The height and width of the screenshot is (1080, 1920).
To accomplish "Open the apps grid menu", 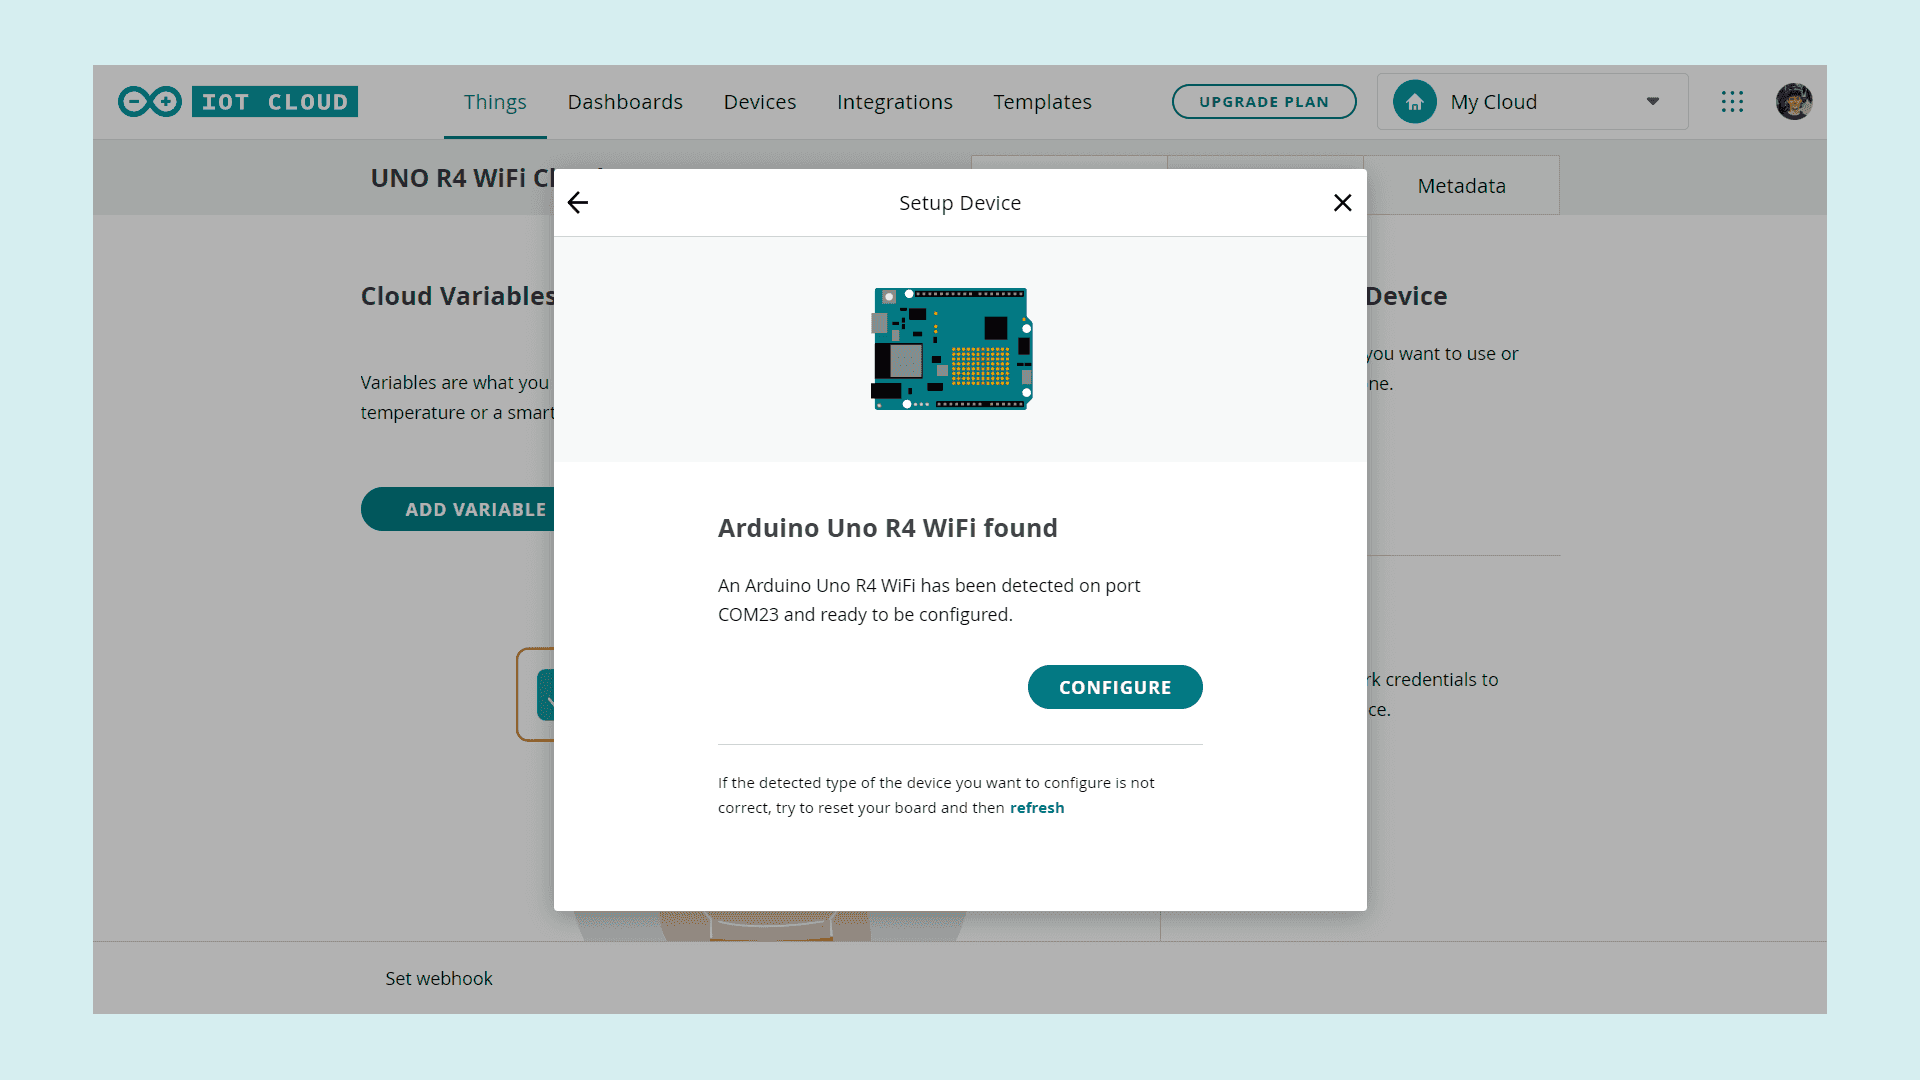I will (1732, 102).
